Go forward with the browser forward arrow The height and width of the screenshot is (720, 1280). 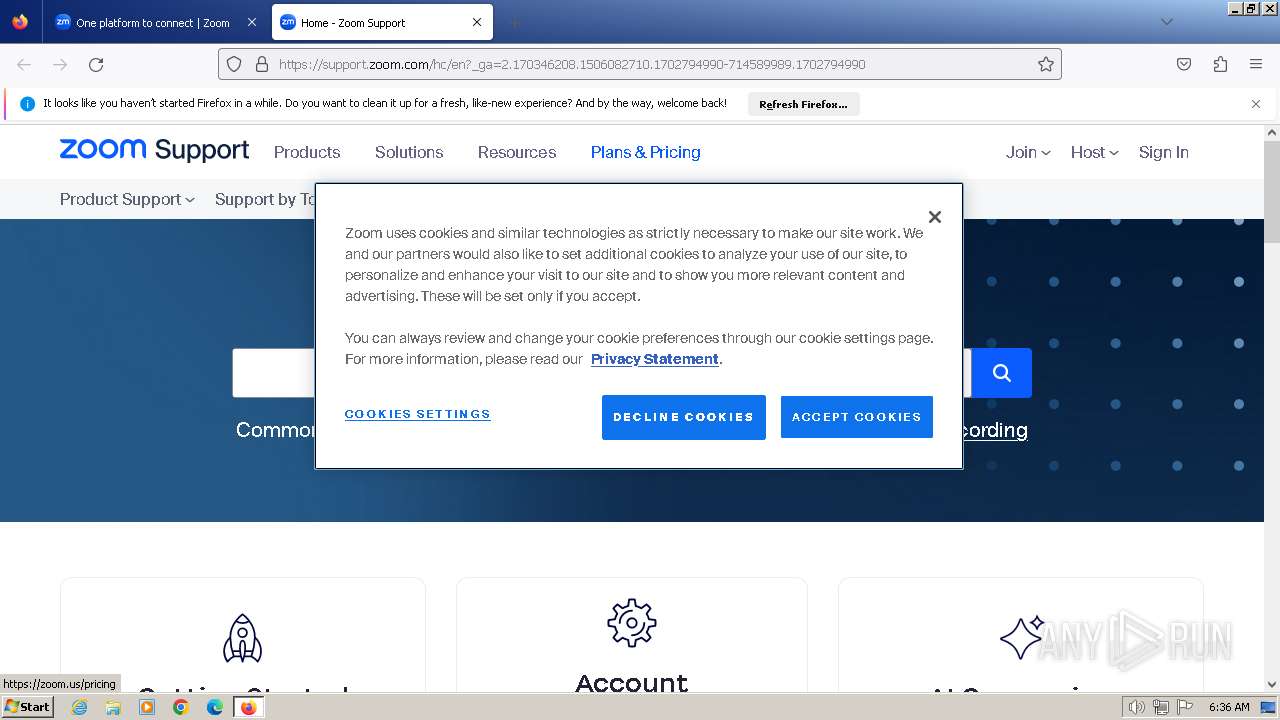pos(60,64)
